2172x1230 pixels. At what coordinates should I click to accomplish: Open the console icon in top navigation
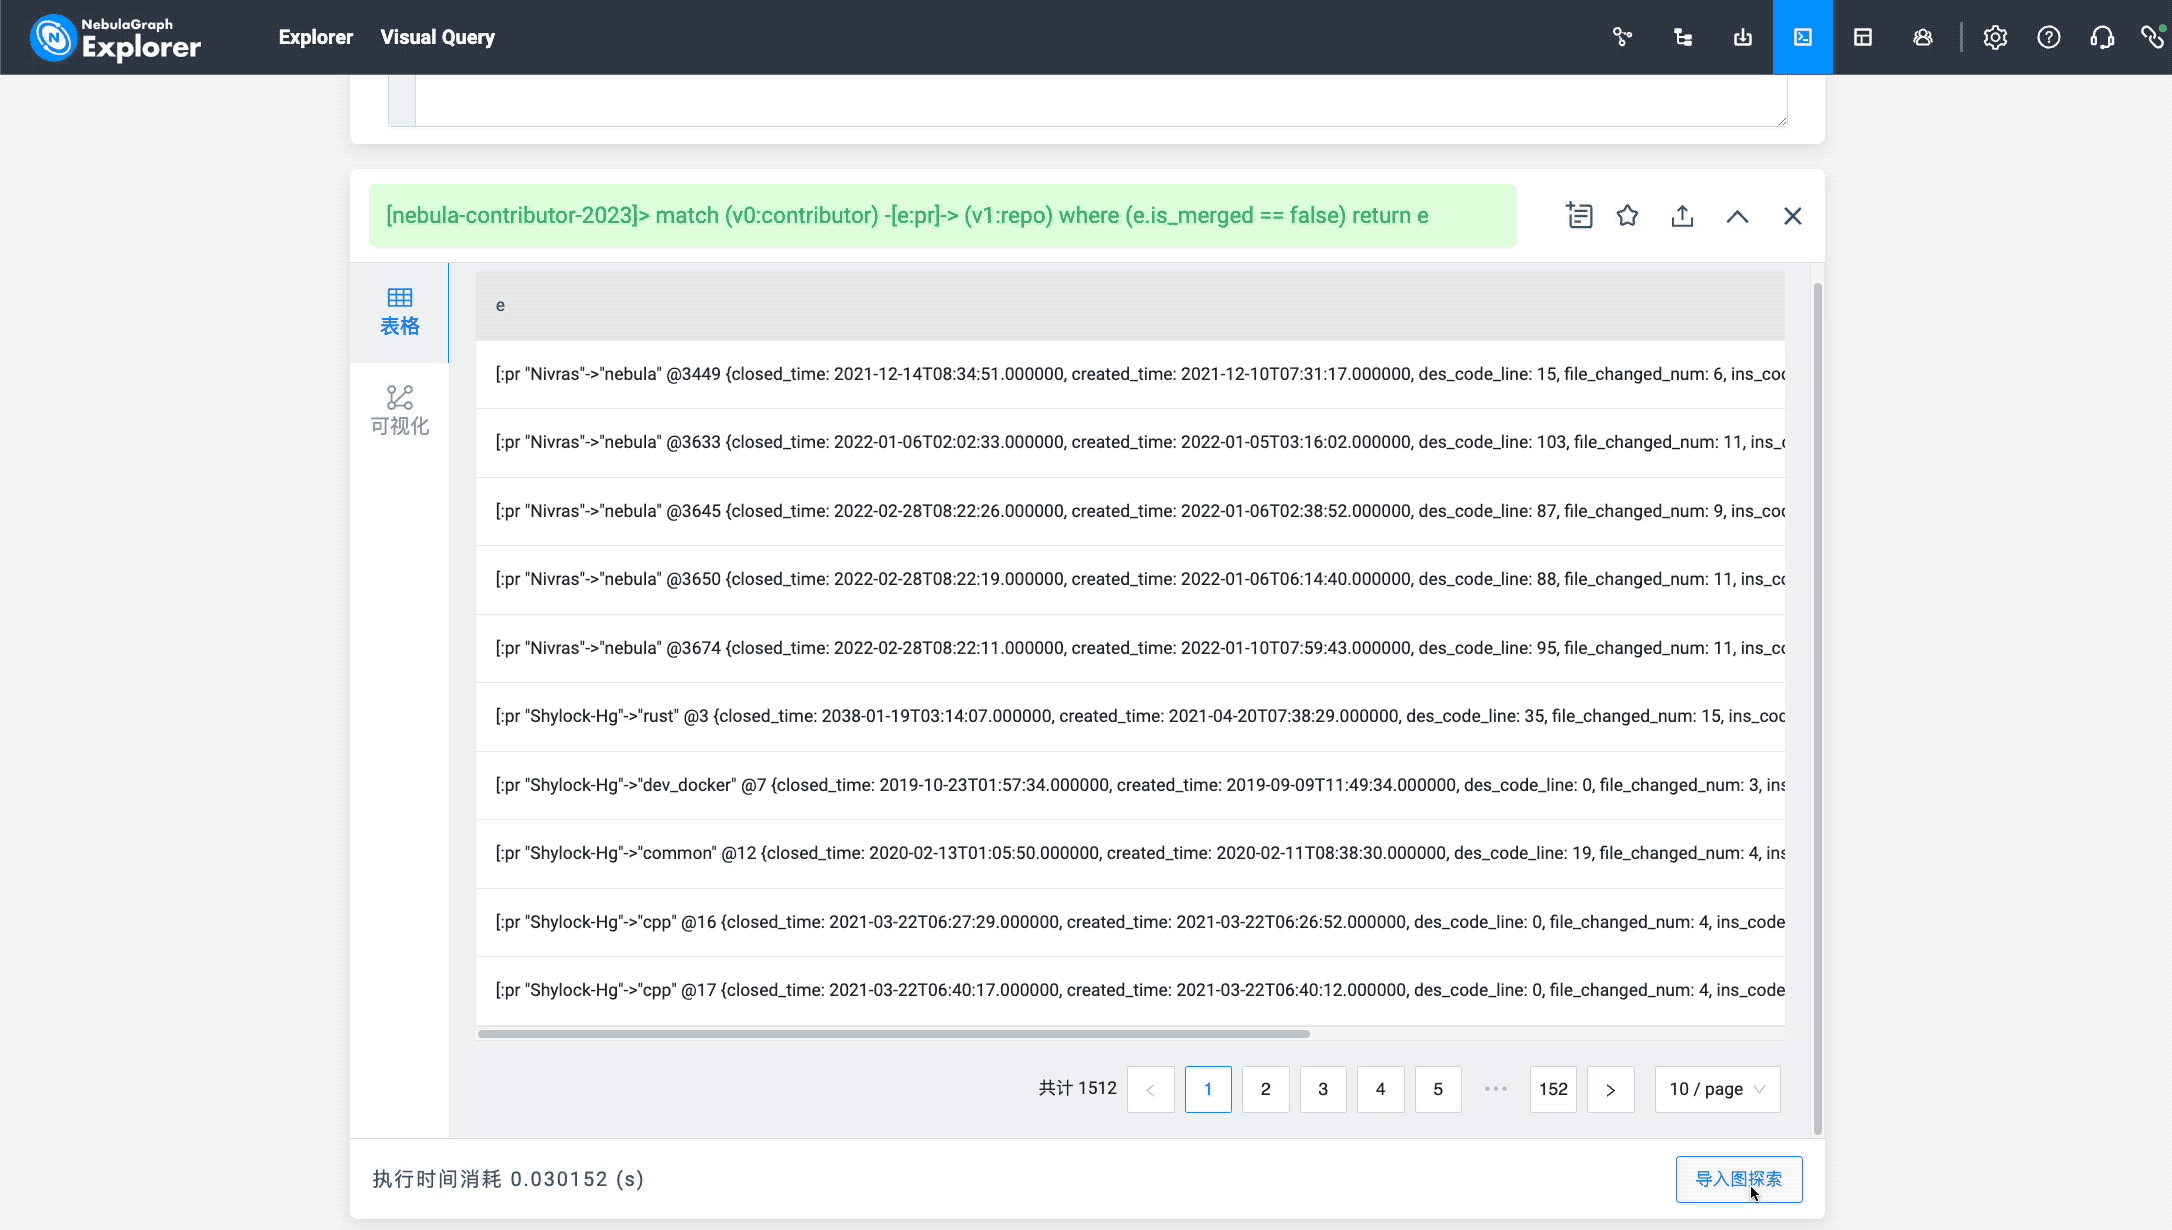[x=1802, y=37]
